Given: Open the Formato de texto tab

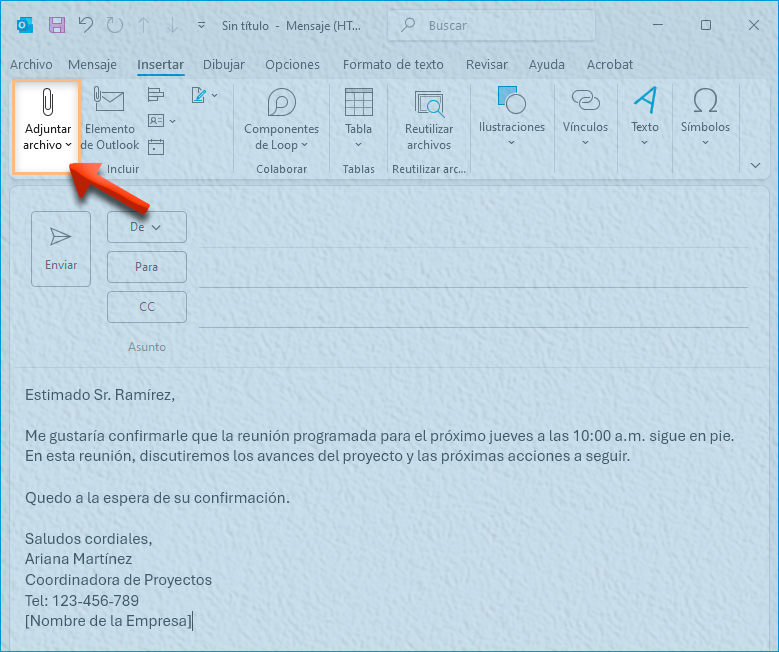Looking at the screenshot, I should (x=393, y=65).
